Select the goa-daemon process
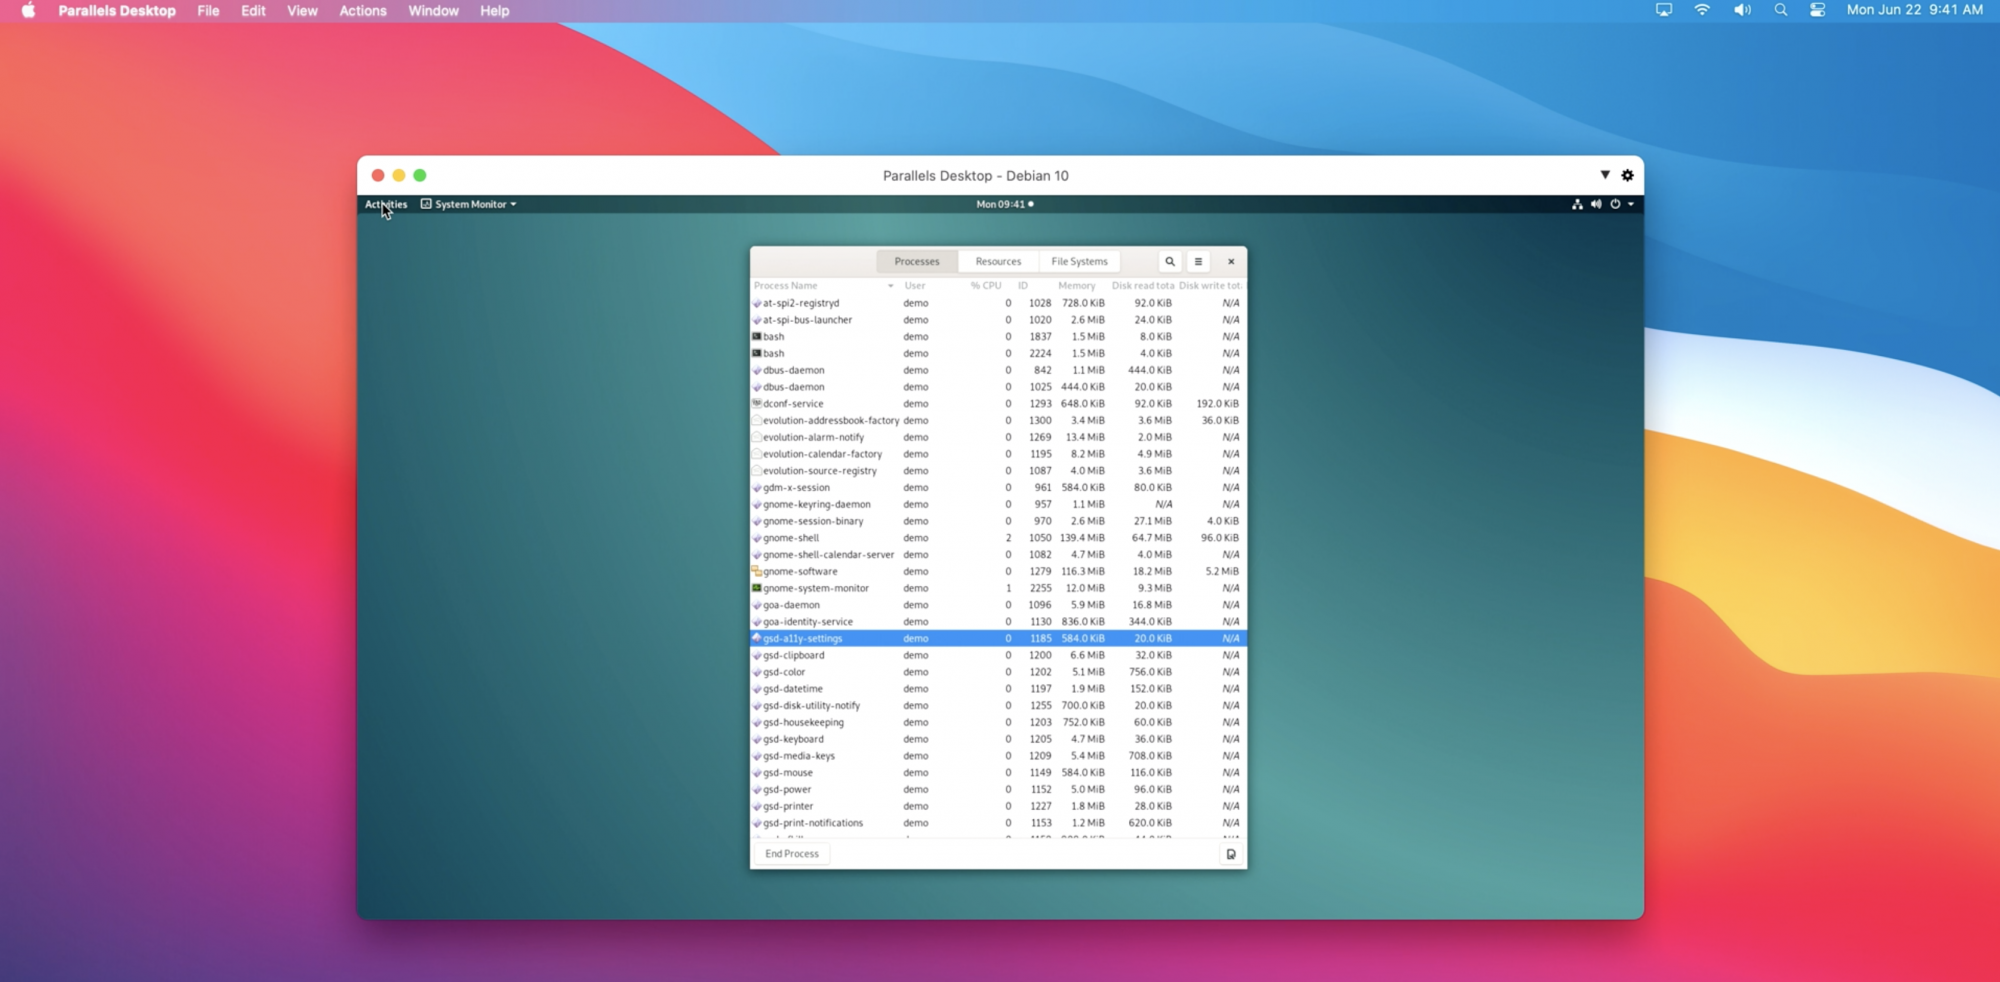This screenshot has height=982, width=2000. 998,605
